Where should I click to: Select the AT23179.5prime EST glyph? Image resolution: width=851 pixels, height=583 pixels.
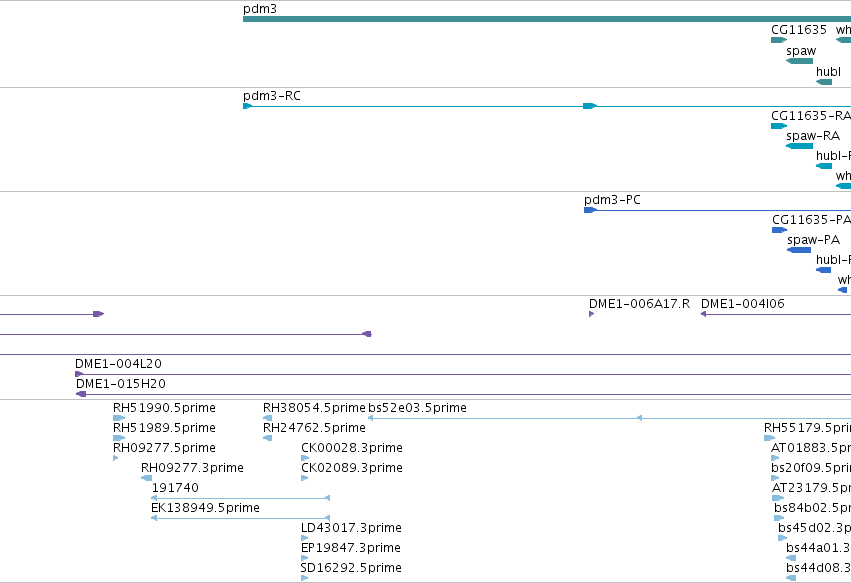tap(778, 498)
